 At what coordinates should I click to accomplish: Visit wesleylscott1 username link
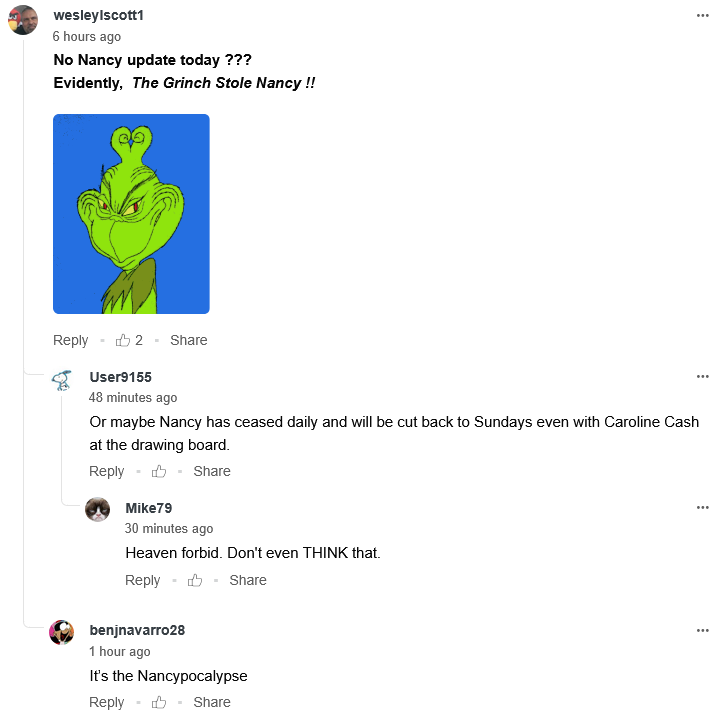pyautogui.click(x=99, y=15)
